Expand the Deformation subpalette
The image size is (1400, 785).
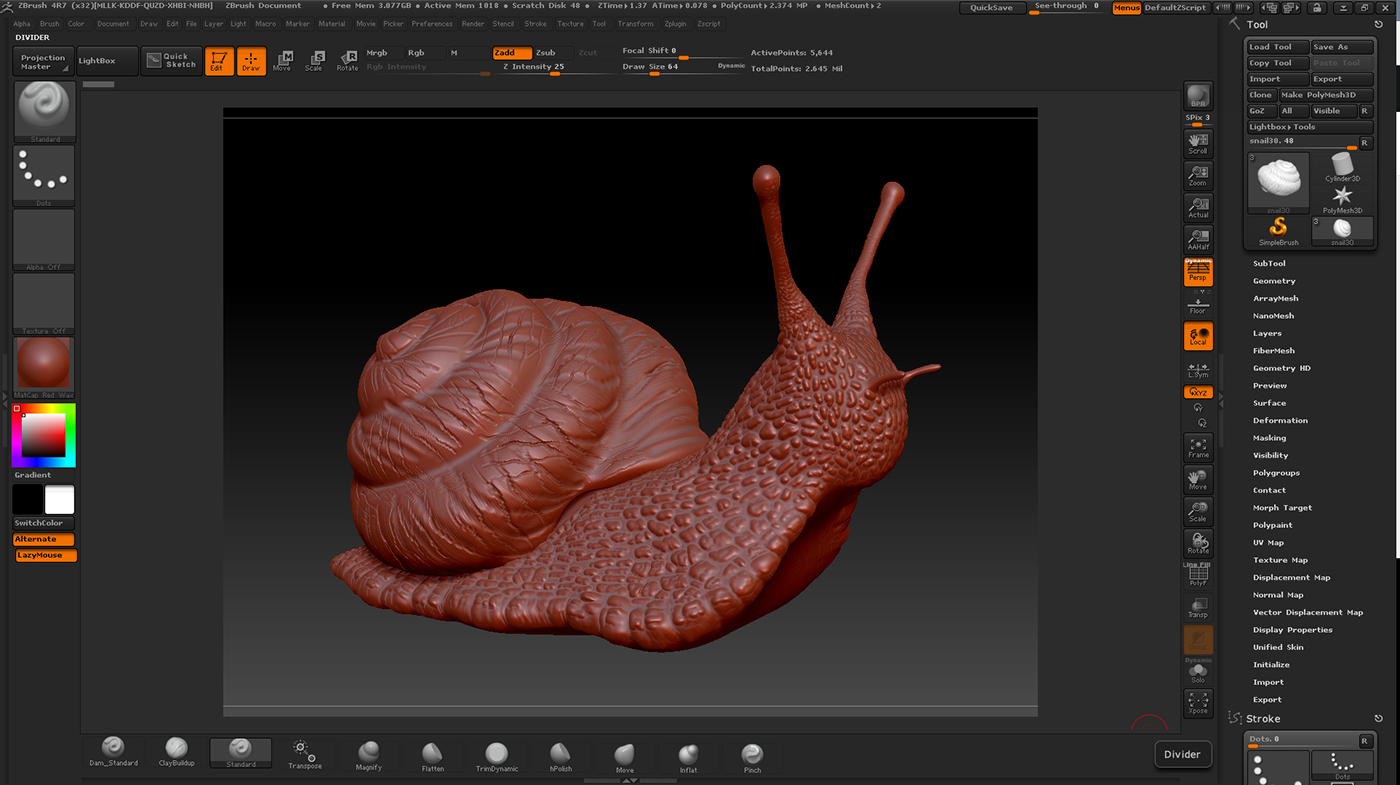[1280, 420]
